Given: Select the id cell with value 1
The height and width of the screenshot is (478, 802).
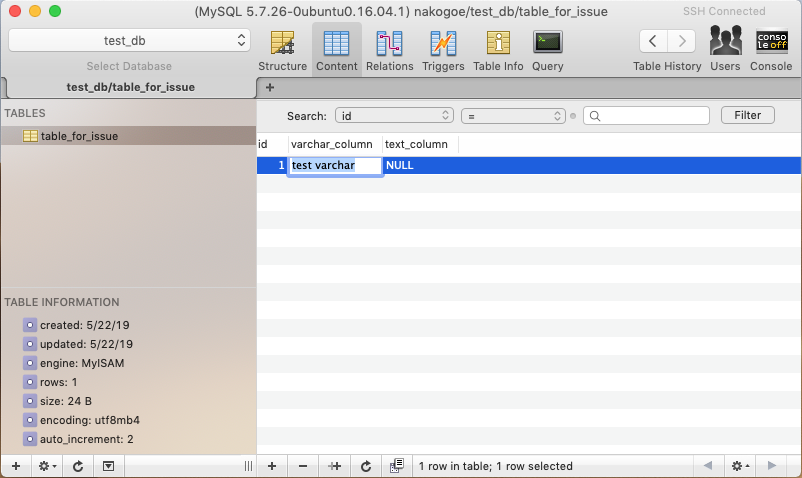Looking at the screenshot, I should [x=272, y=165].
